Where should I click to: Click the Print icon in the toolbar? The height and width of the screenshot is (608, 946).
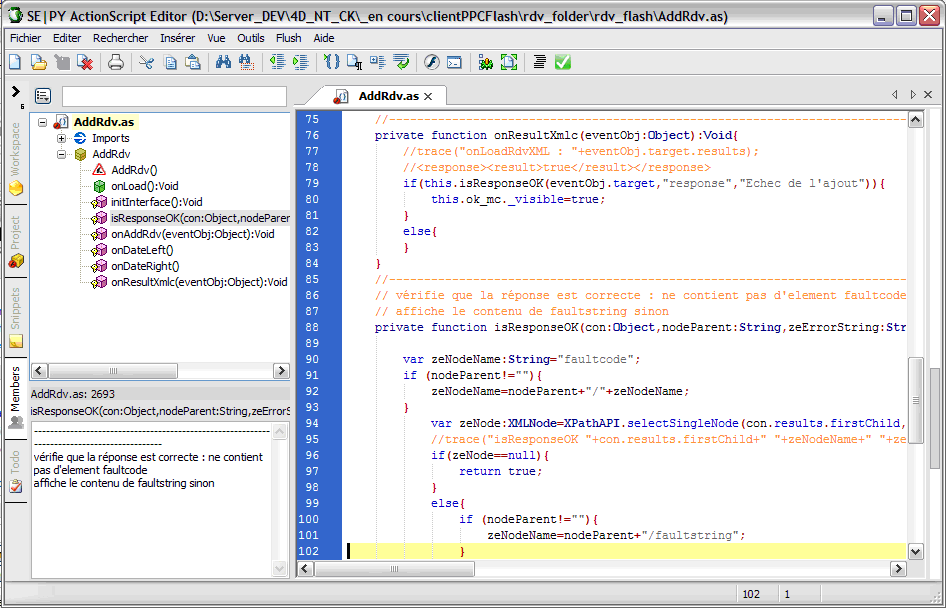[x=116, y=62]
